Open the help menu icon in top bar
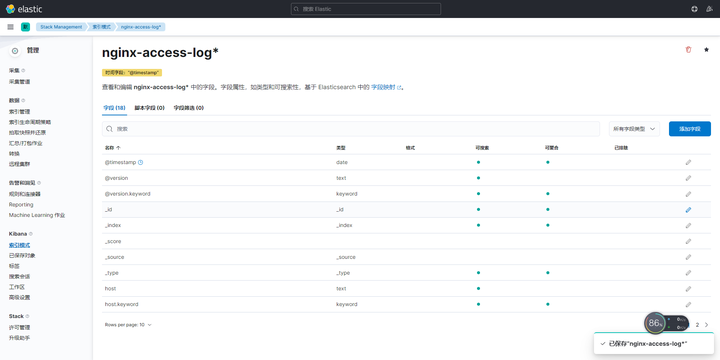 (694, 9)
